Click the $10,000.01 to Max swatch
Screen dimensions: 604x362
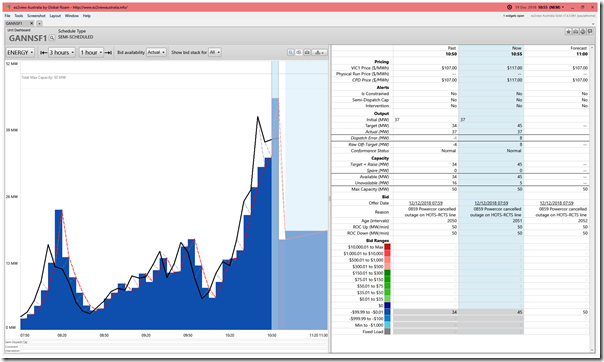tap(388, 247)
